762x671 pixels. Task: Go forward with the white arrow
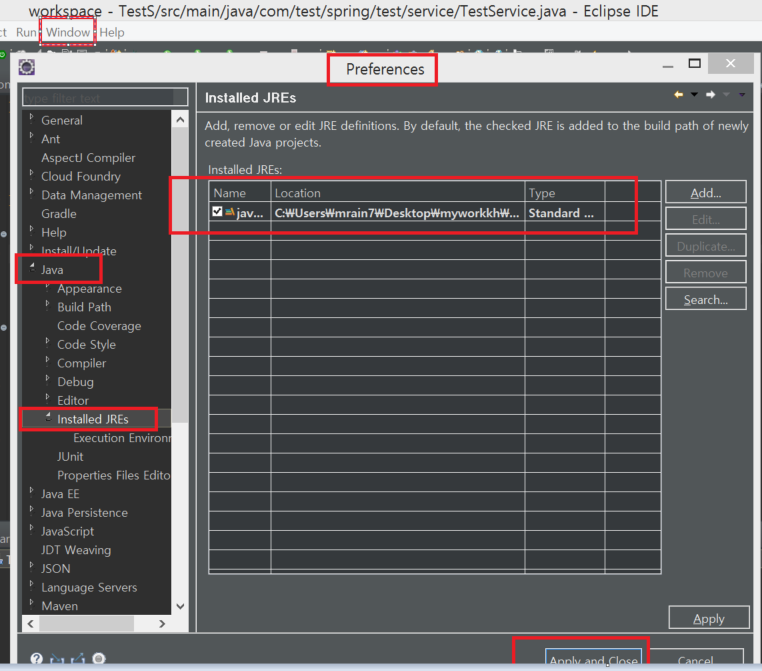(x=710, y=95)
